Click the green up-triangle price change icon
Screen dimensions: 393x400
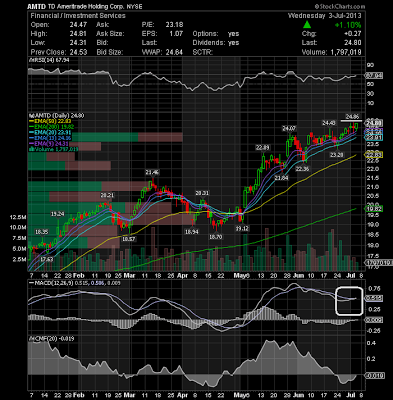pos(307,25)
